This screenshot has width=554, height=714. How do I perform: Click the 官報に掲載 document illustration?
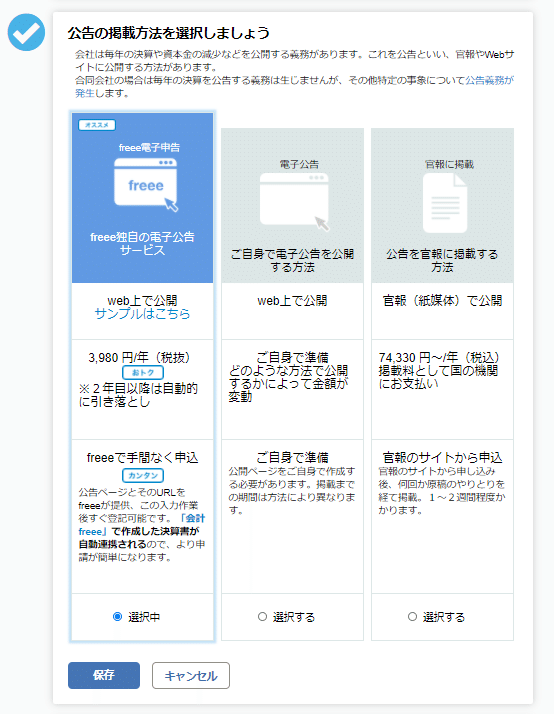(445, 203)
